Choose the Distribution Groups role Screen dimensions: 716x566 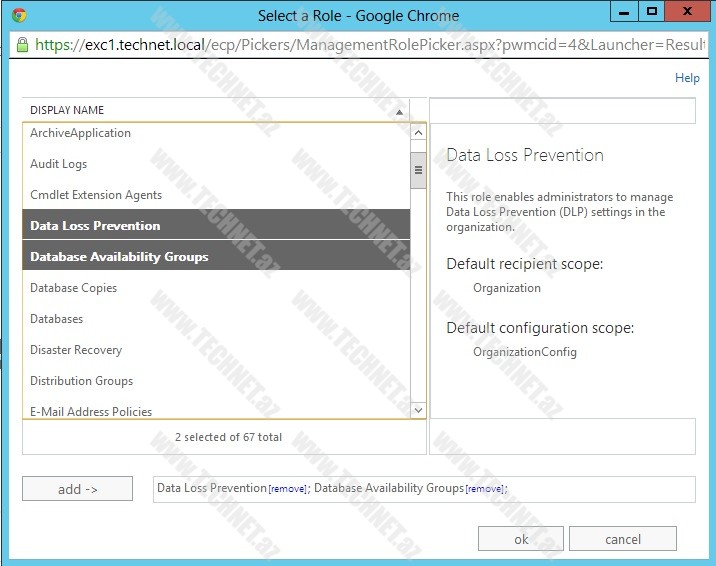click(x=81, y=381)
